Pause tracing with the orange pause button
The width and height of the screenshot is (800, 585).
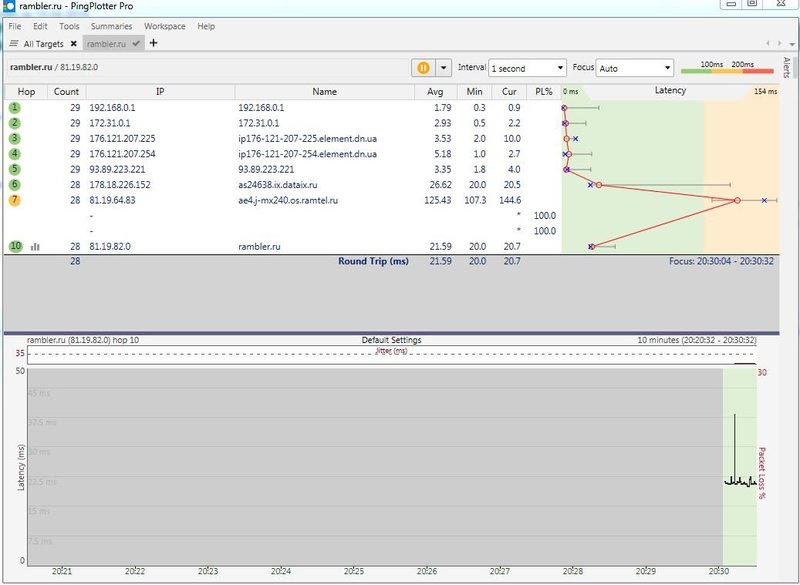coord(423,68)
